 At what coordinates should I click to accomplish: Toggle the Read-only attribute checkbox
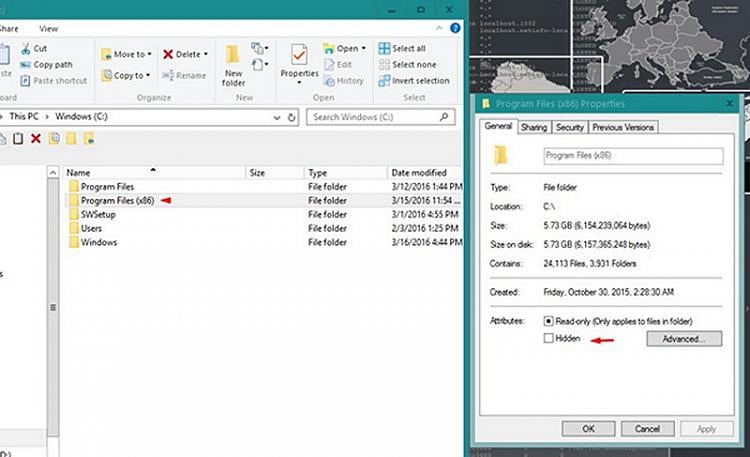point(549,321)
